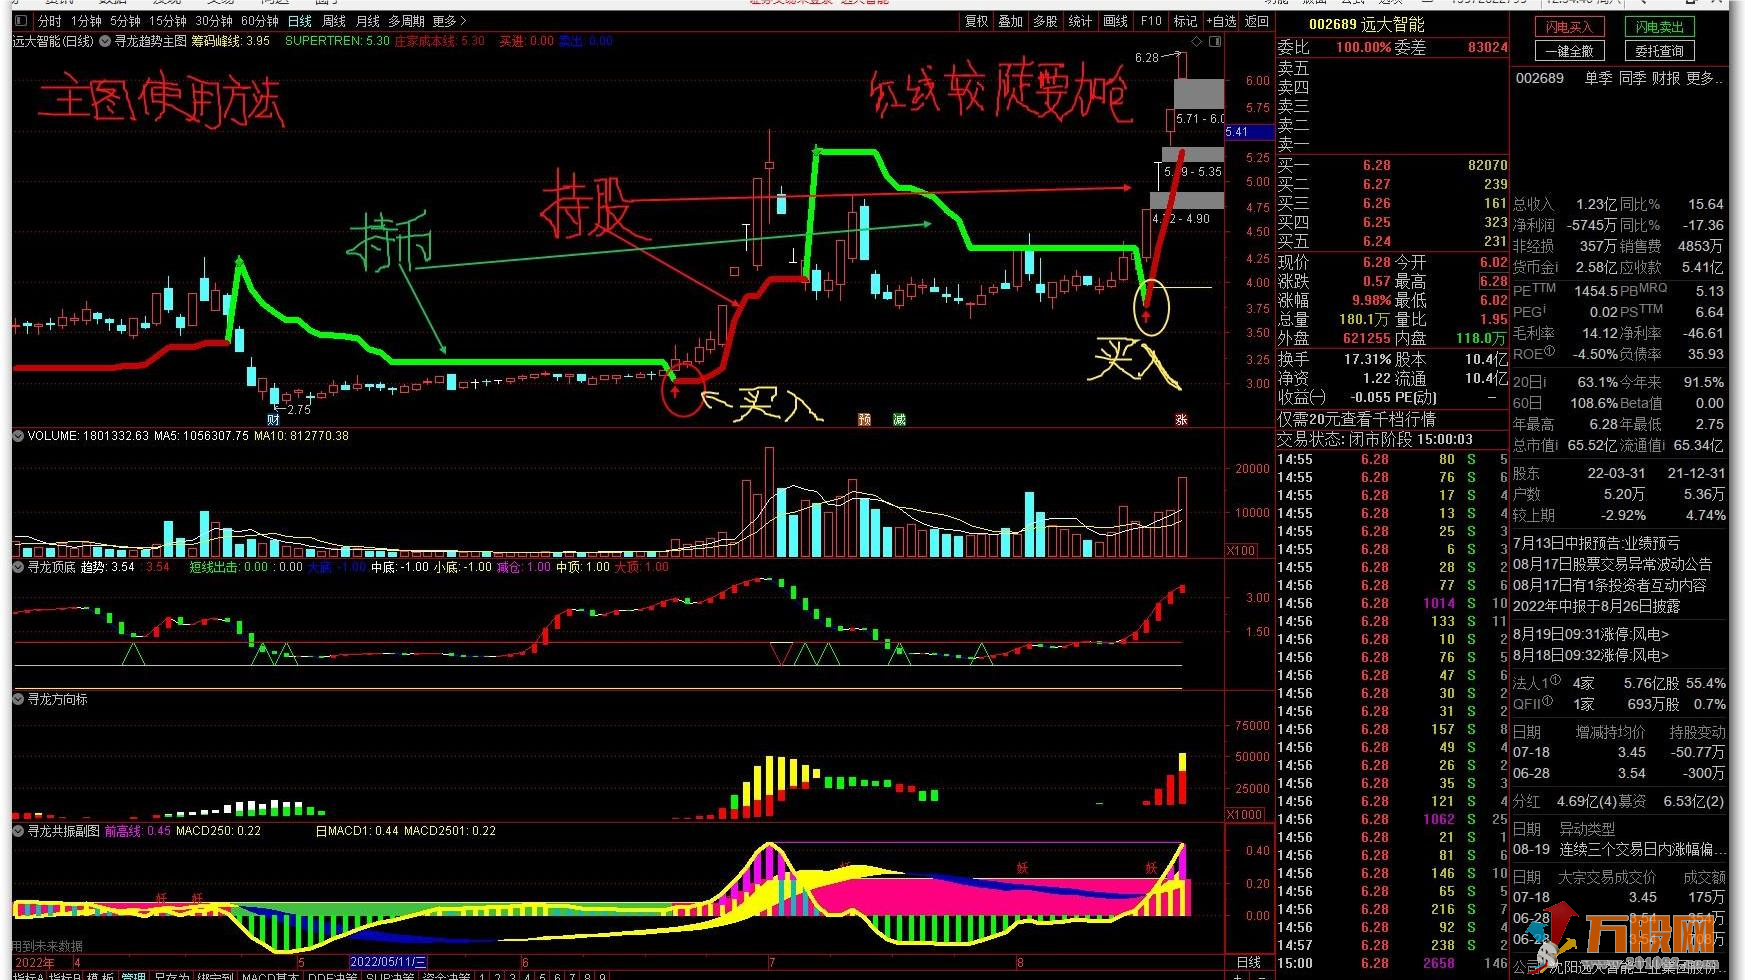Viewport: 1745px width, 980px height.
Task: Click the 减 marker icon on the main chart
Action: tap(899, 419)
